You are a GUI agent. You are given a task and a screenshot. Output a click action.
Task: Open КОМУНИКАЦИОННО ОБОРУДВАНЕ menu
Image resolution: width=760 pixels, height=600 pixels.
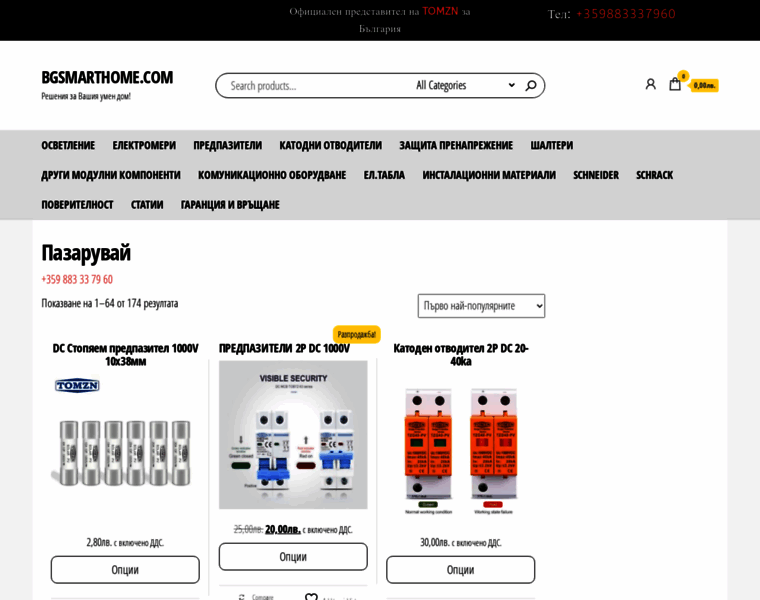click(x=272, y=175)
